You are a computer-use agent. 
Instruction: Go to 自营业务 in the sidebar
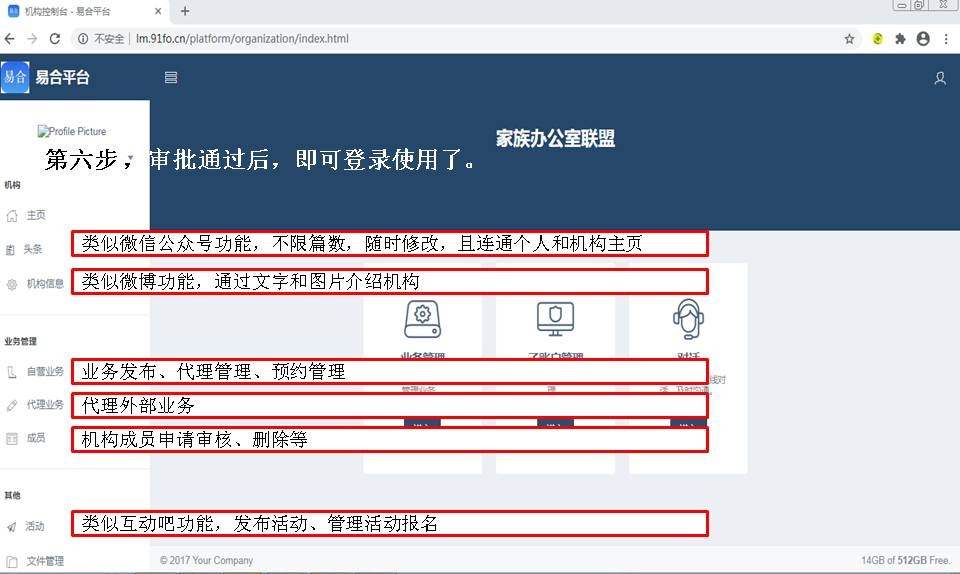coord(44,372)
